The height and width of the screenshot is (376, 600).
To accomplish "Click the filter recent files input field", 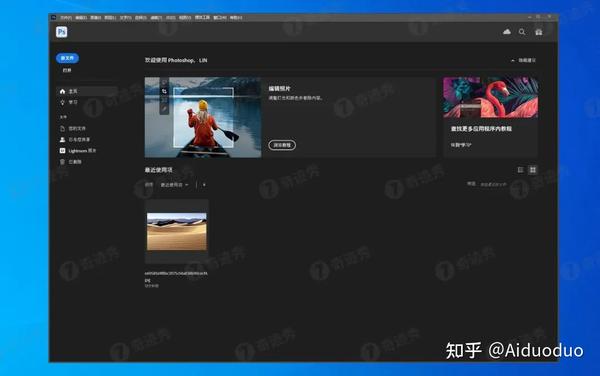I will [494, 184].
